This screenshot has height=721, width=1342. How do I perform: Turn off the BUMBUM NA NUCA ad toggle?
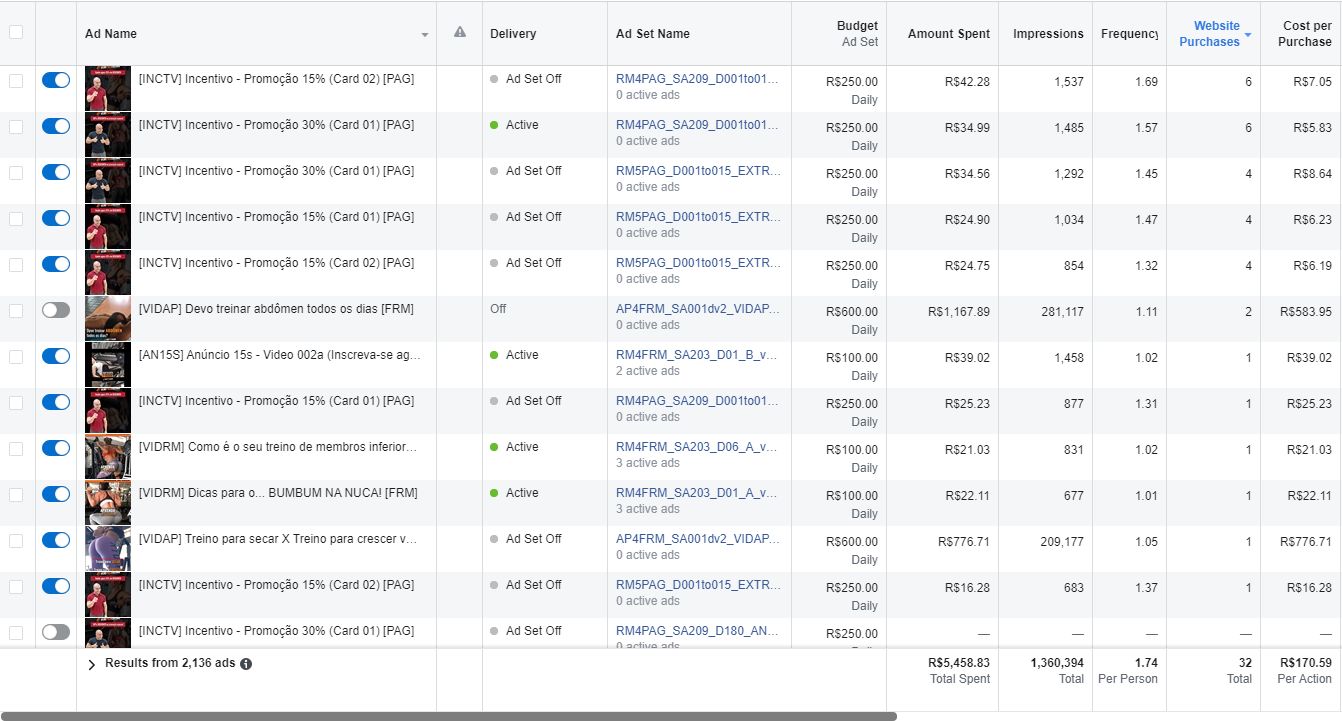pos(56,494)
